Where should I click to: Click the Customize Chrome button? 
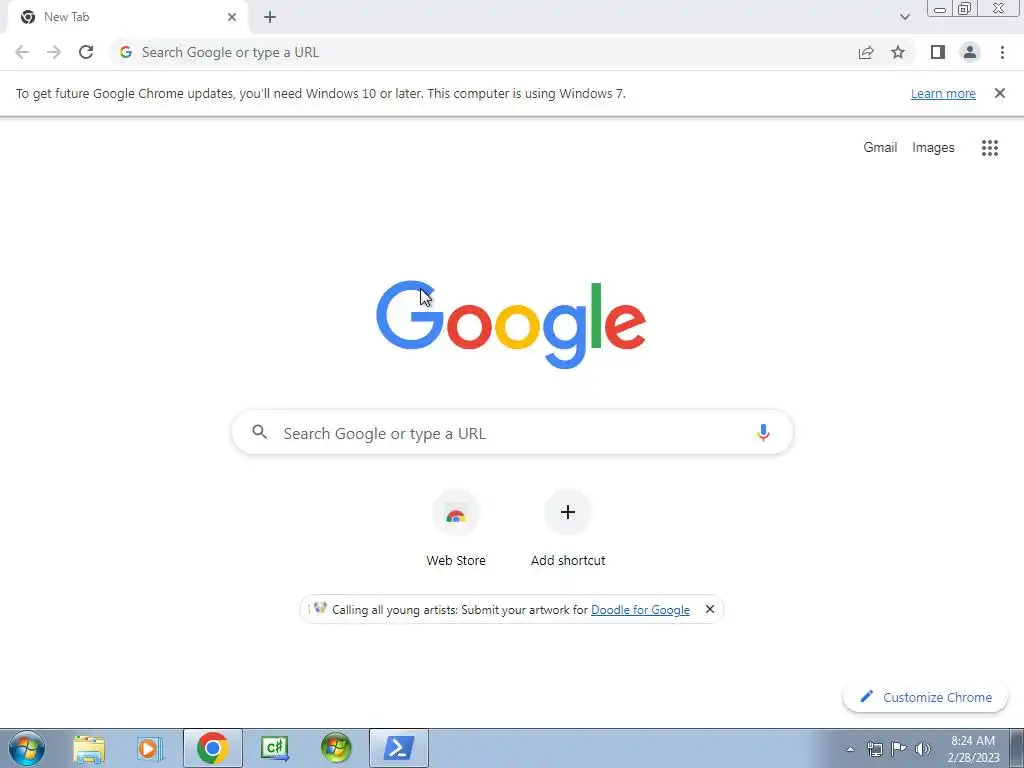[x=925, y=697]
